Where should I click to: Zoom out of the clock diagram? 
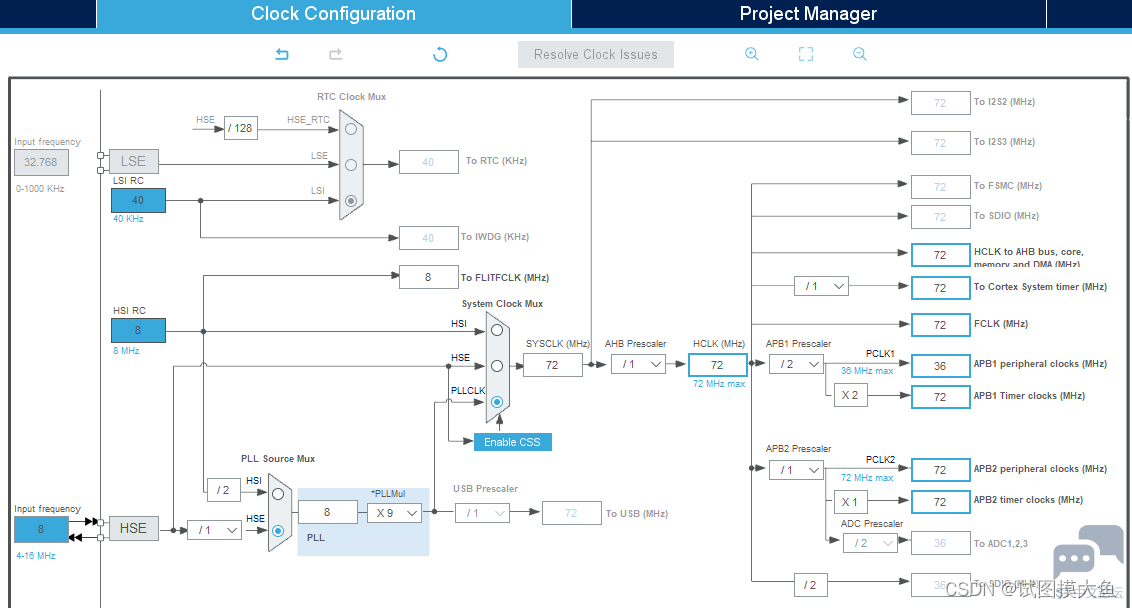coord(859,54)
